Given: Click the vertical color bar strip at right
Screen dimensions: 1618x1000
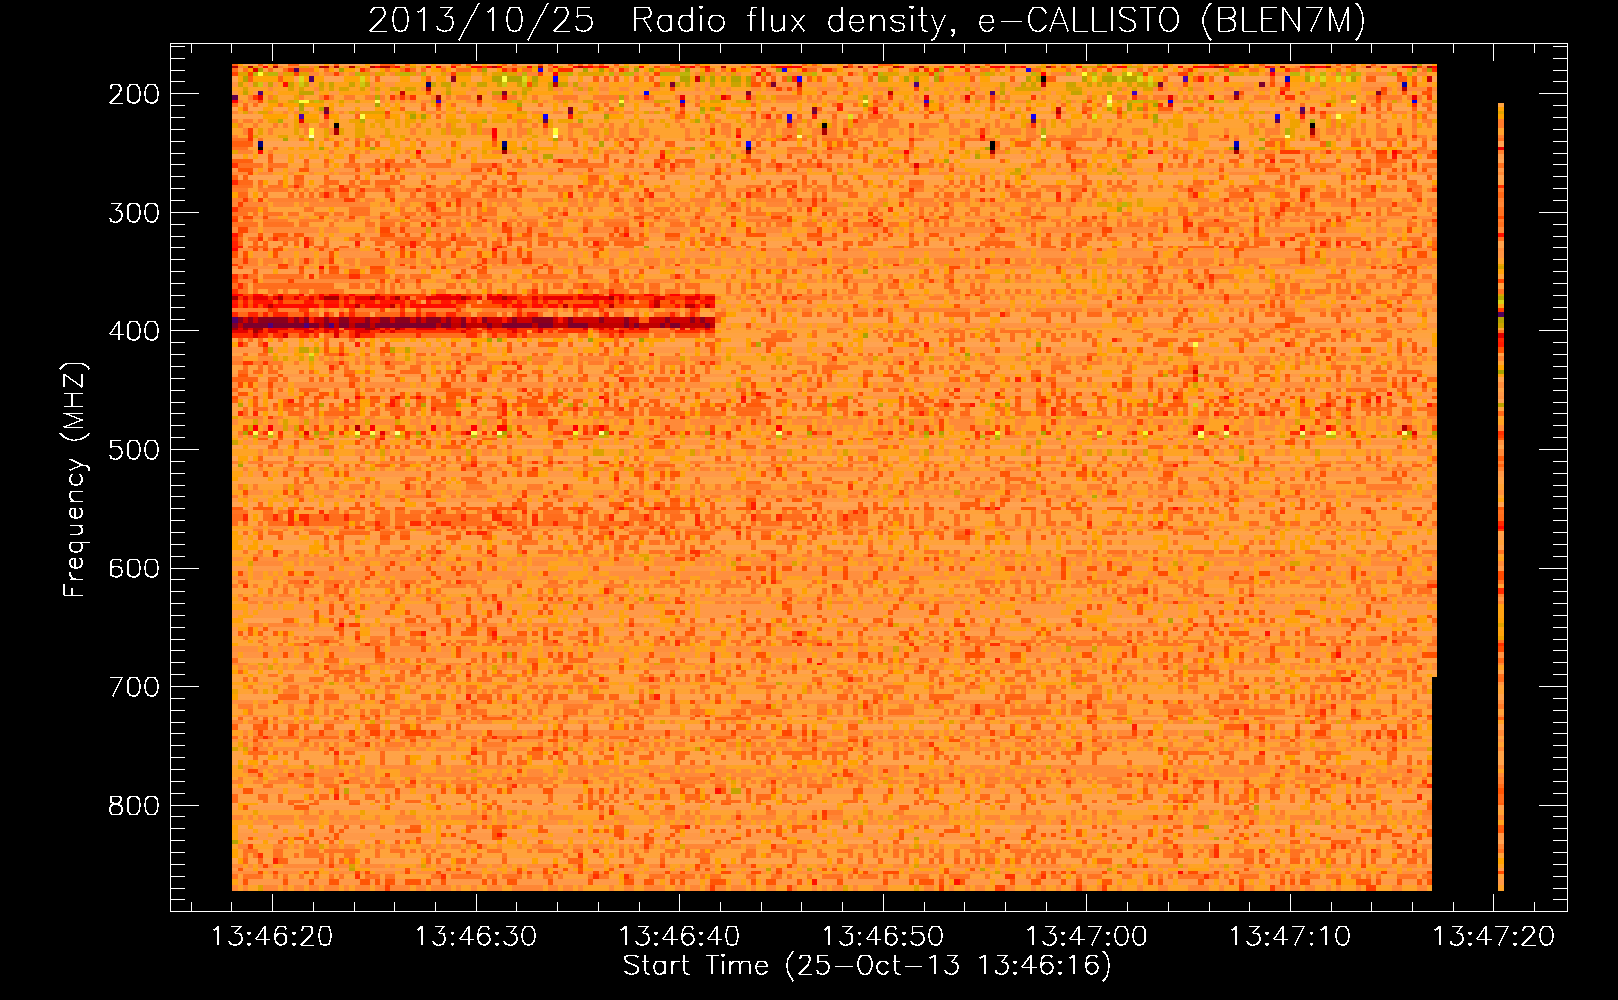Looking at the screenshot, I should click(1501, 496).
